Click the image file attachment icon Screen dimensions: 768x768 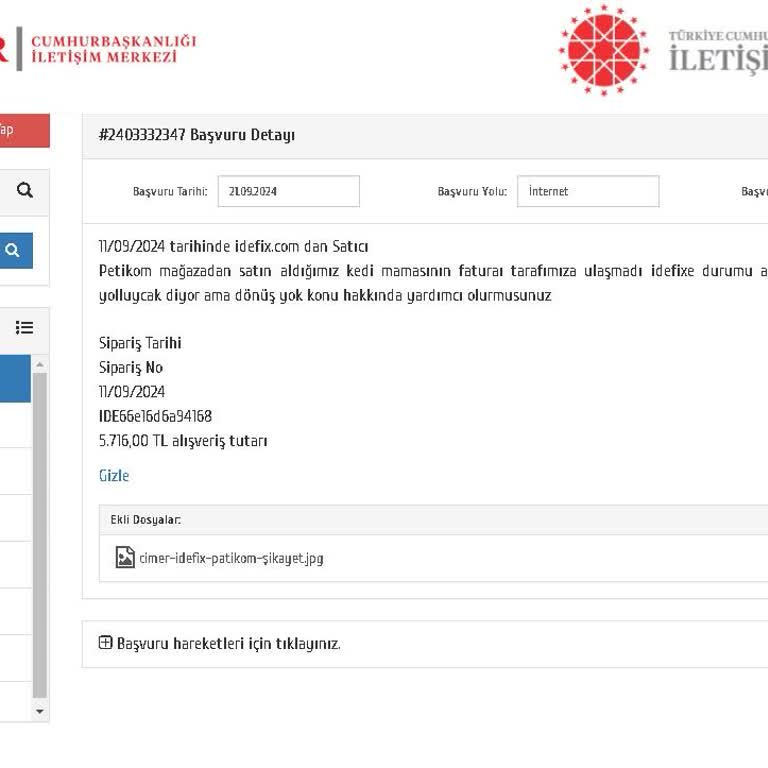pyautogui.click(x=125, y=557)
